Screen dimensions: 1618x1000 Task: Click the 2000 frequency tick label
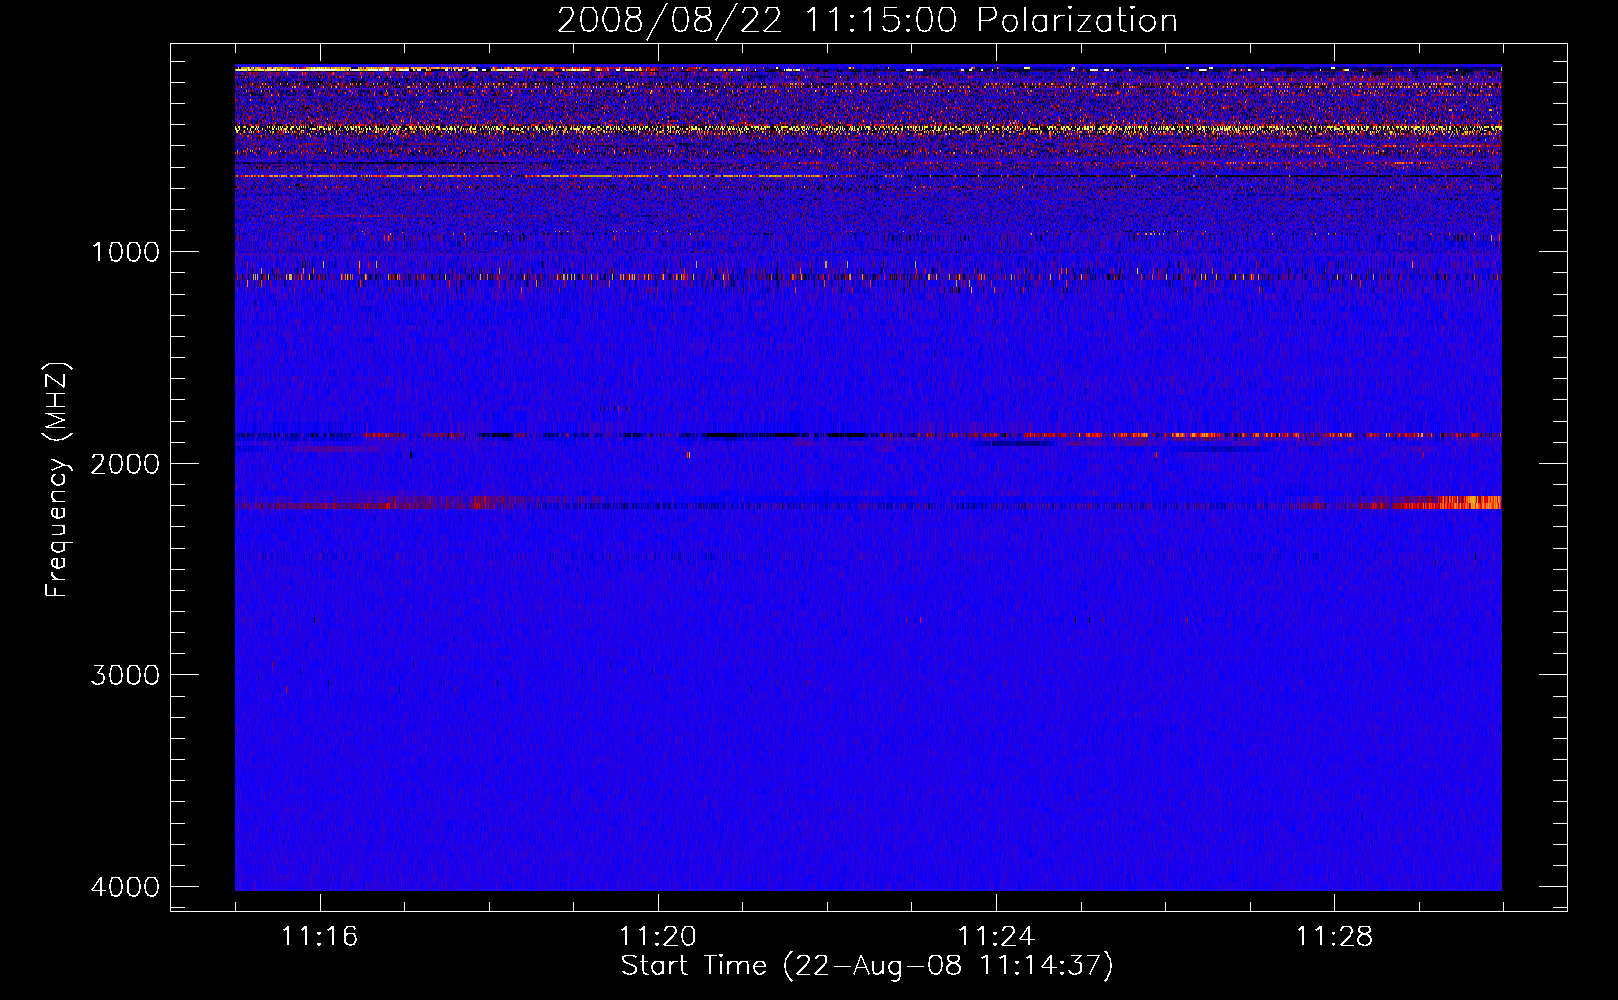(125, 464)
